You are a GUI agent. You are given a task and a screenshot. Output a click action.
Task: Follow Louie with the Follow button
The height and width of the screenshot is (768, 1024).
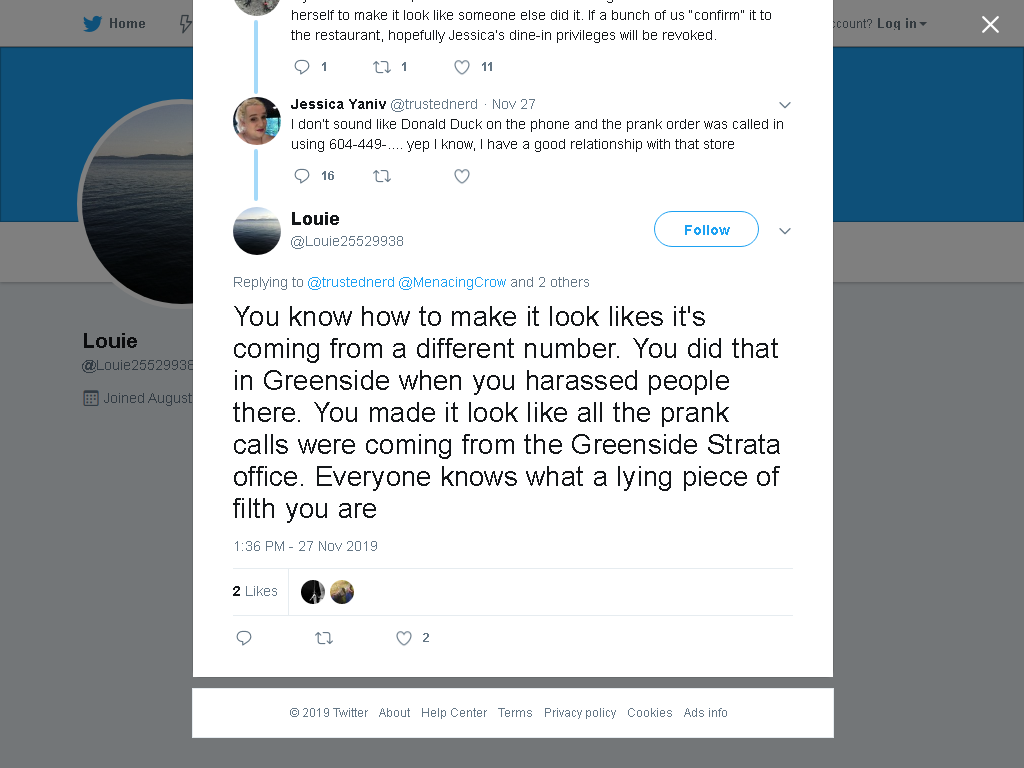[x=707, y=229]
